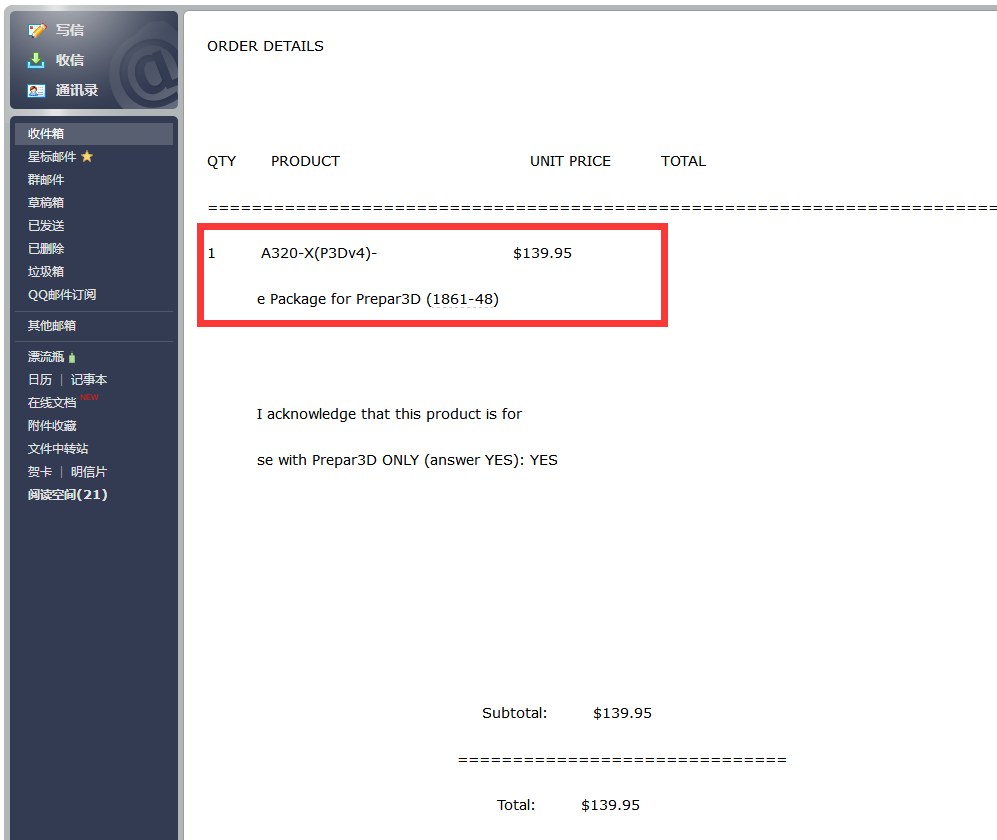Select 其他邮箱 other mailboxes
This screenshot has height=840, width=997.
click(52, 326)
